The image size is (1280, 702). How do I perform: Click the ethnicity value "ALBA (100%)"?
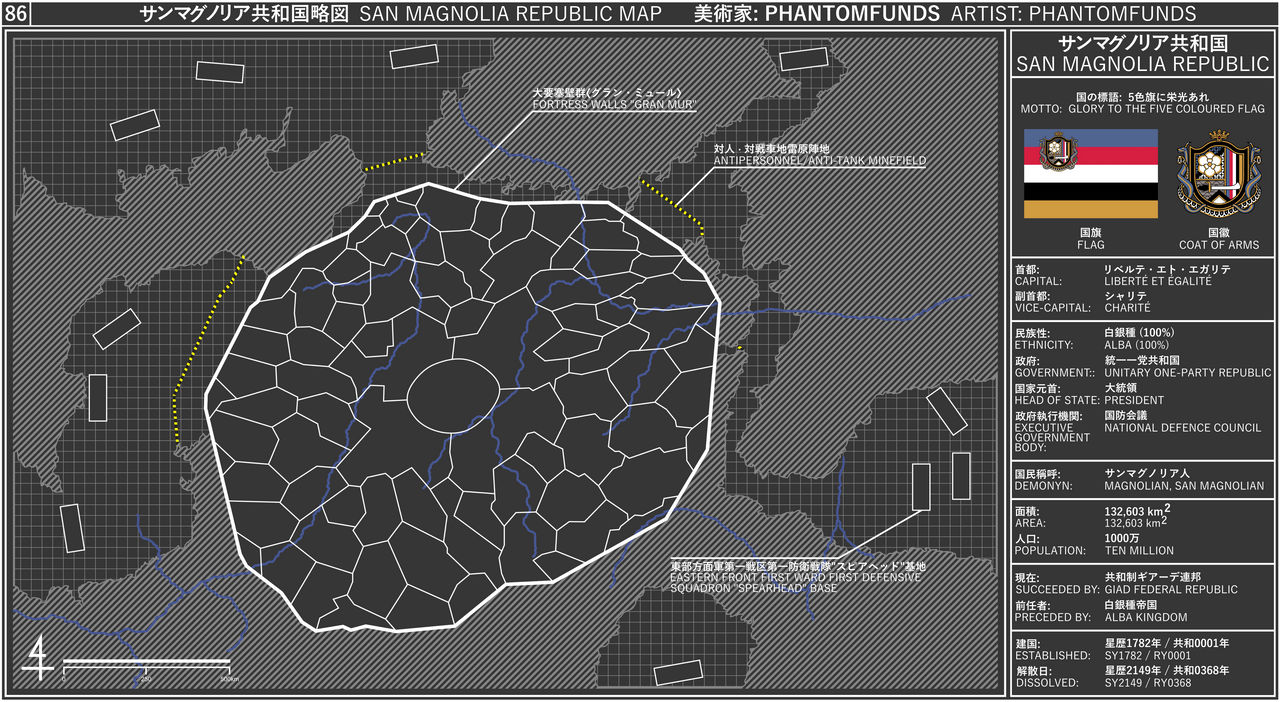tap(1138, 345)
